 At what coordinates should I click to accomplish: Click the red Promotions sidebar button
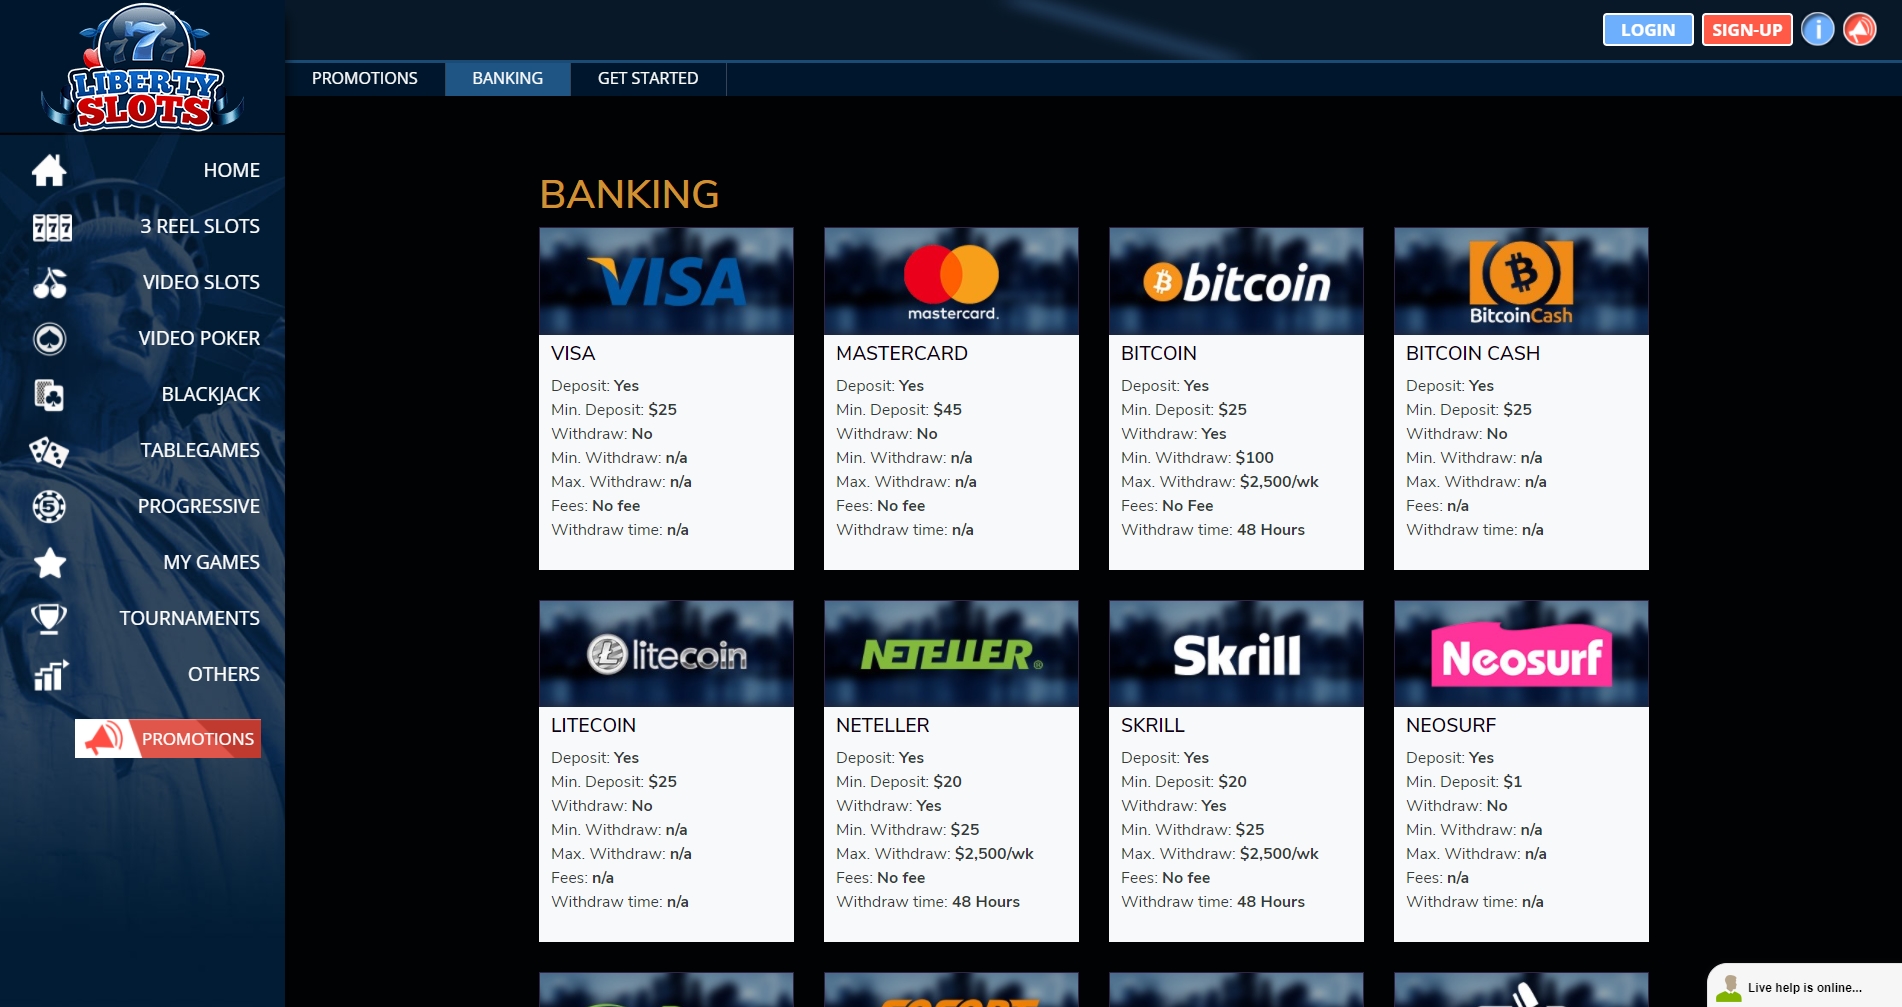tap(168, 739)
